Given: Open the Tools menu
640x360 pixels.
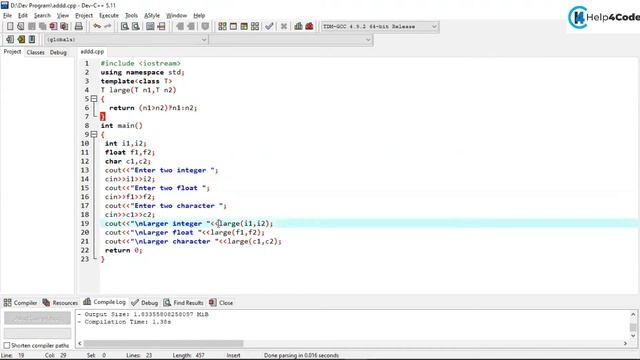Looking at the screenshot, I should click(131, 16).
